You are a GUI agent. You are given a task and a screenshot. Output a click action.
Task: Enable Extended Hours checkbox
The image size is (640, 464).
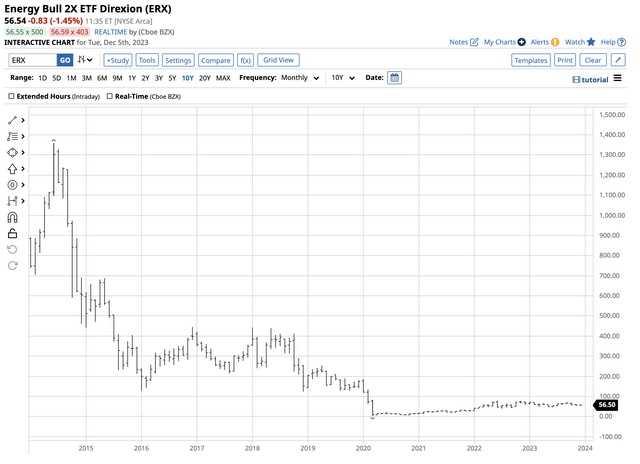(x=11, y=96)
